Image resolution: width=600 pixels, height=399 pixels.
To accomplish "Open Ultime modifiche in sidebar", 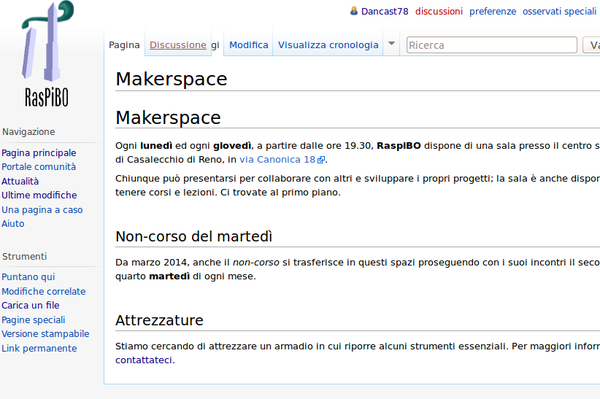I will (x=39, y=195).
